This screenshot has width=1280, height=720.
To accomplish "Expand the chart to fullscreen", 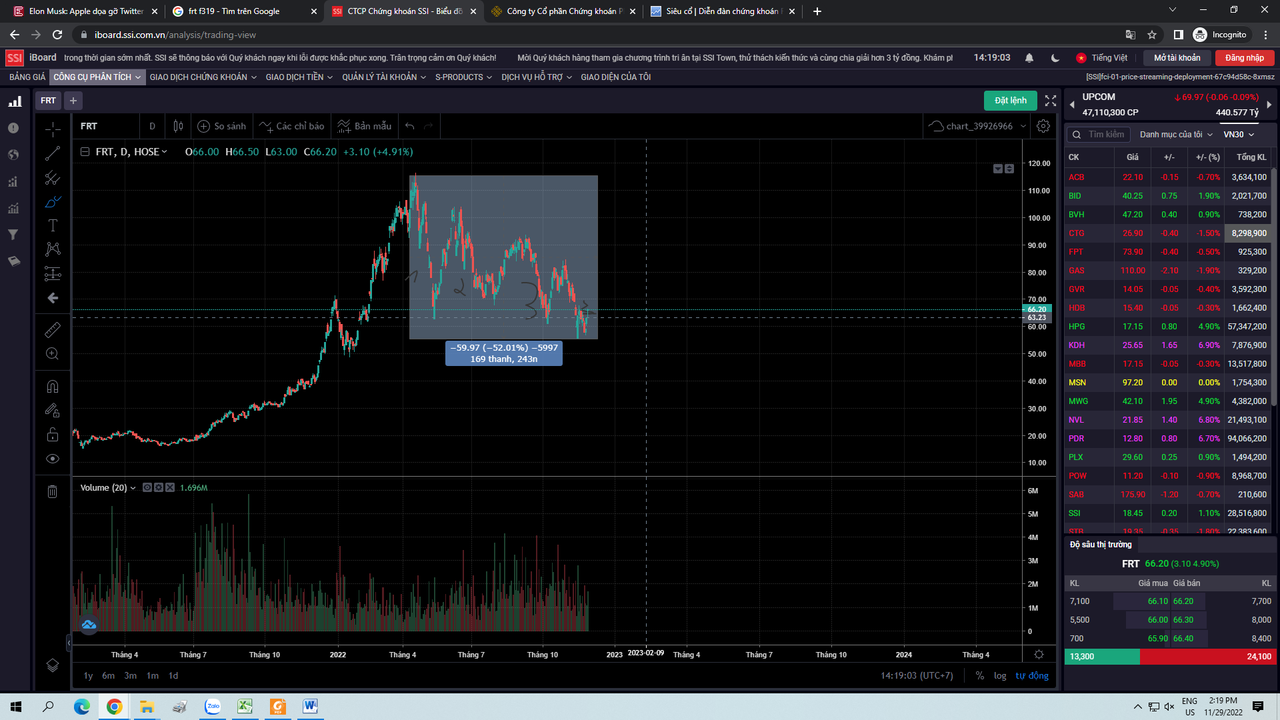I will [1050, 100].
